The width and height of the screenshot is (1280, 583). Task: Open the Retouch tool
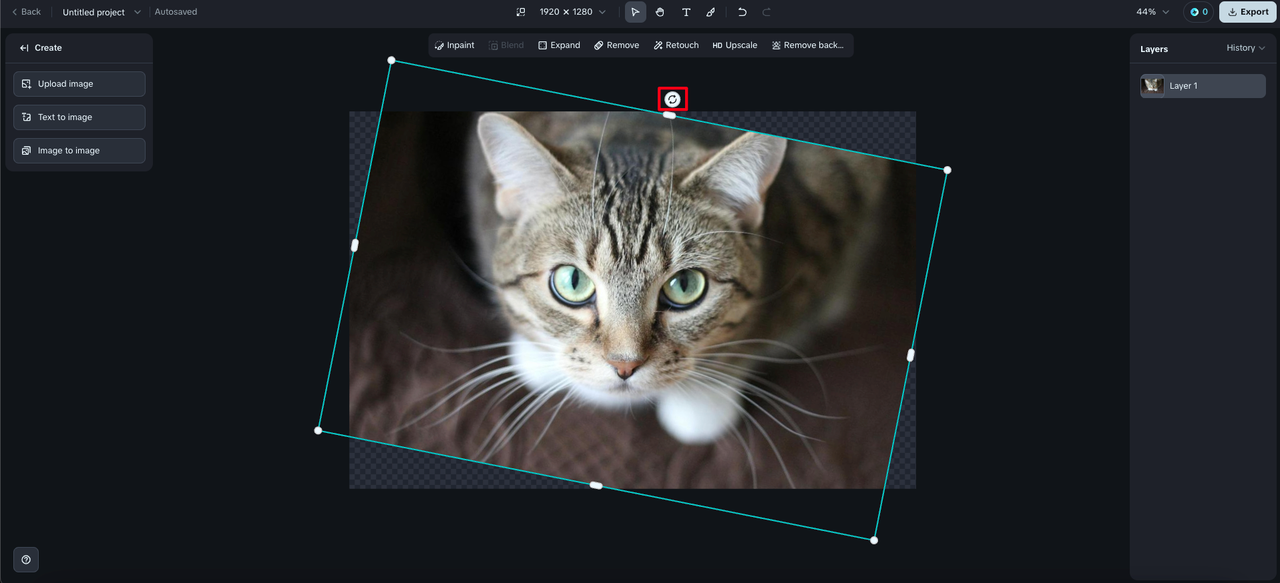[676, 45]
